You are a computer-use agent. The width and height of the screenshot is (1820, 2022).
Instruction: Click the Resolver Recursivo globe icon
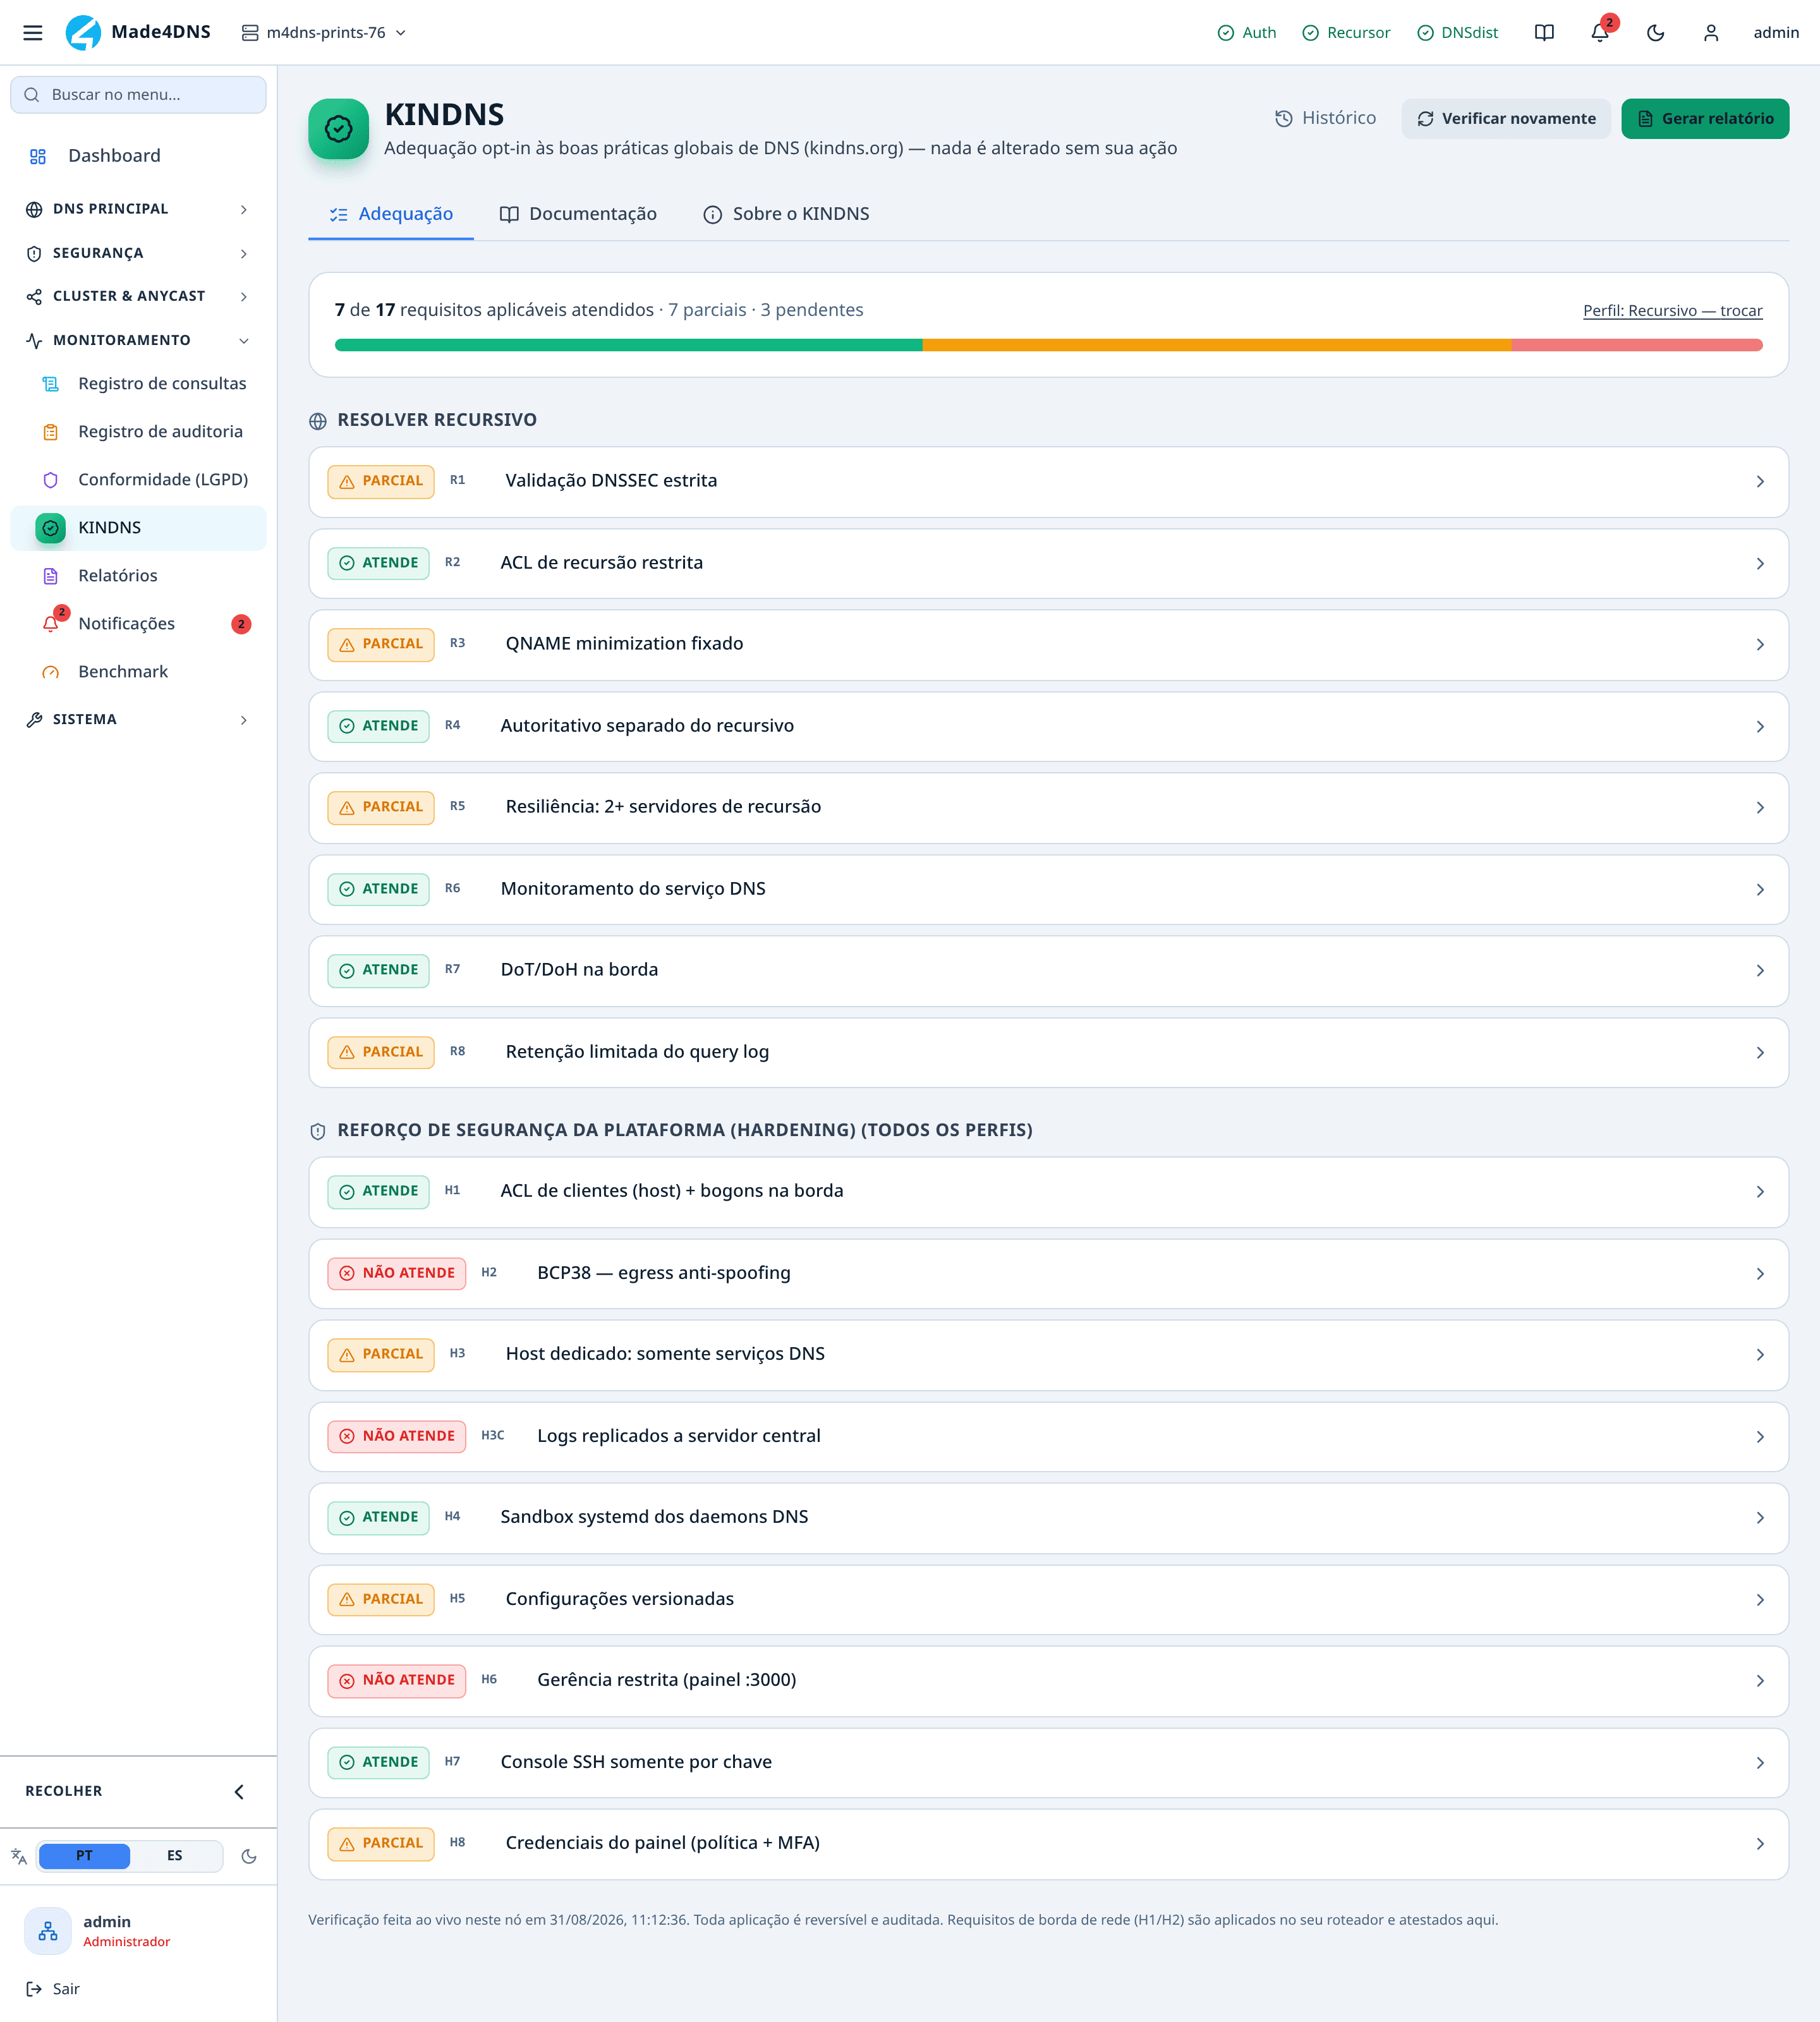(x=318, y=421)
